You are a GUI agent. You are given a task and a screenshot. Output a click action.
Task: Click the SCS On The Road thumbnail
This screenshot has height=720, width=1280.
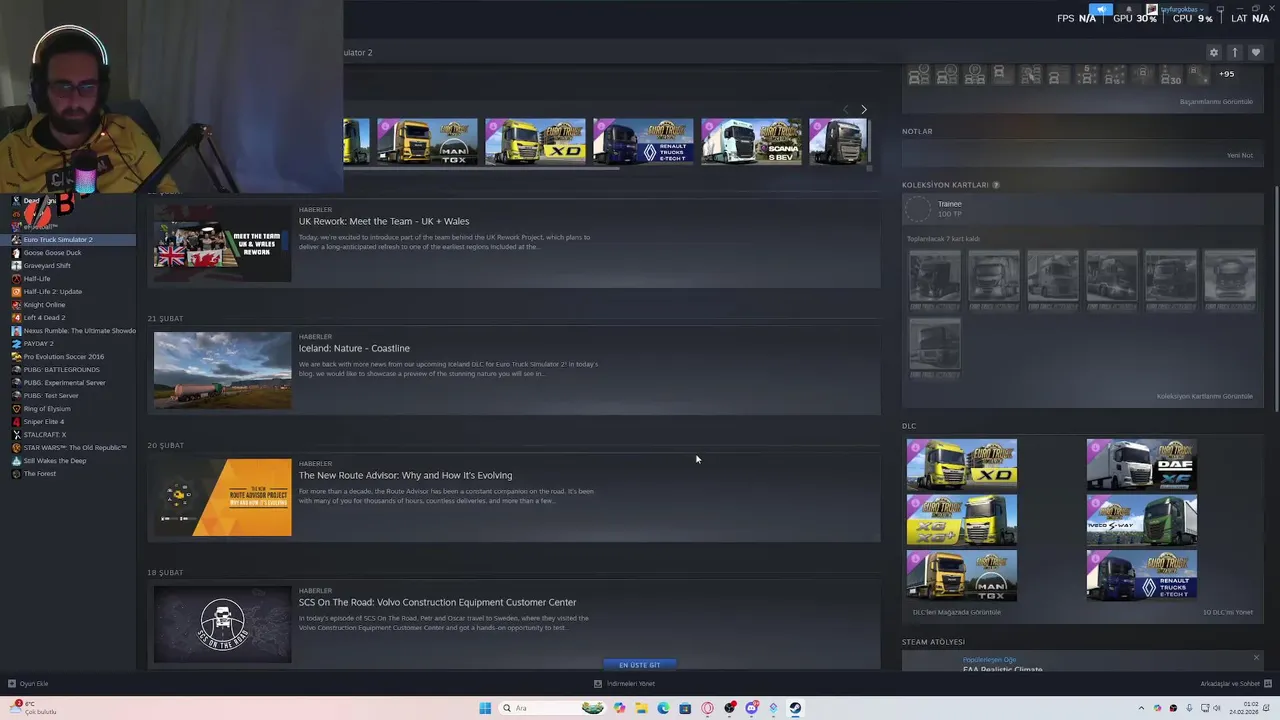point(223,625)
